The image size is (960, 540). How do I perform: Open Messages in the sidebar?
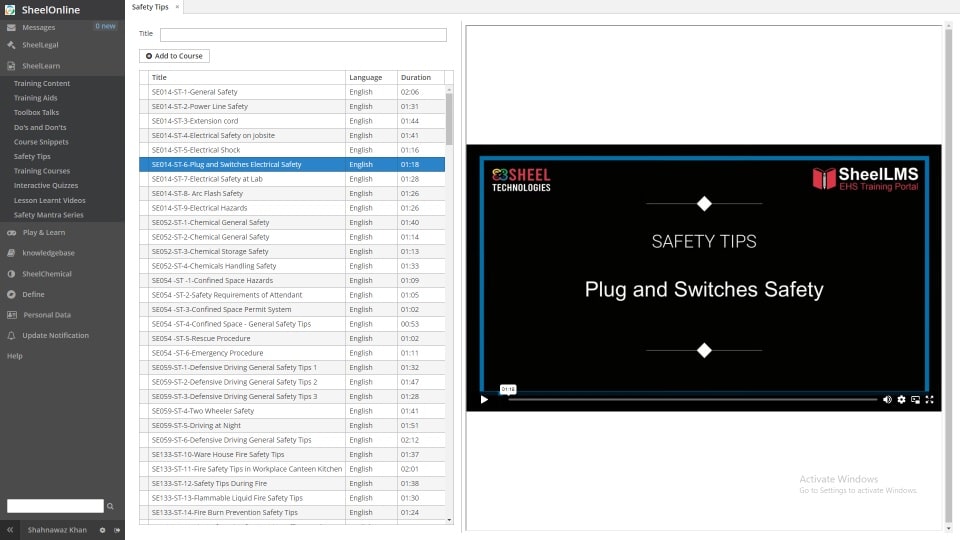pyautogui.click(x=38, y=27)
